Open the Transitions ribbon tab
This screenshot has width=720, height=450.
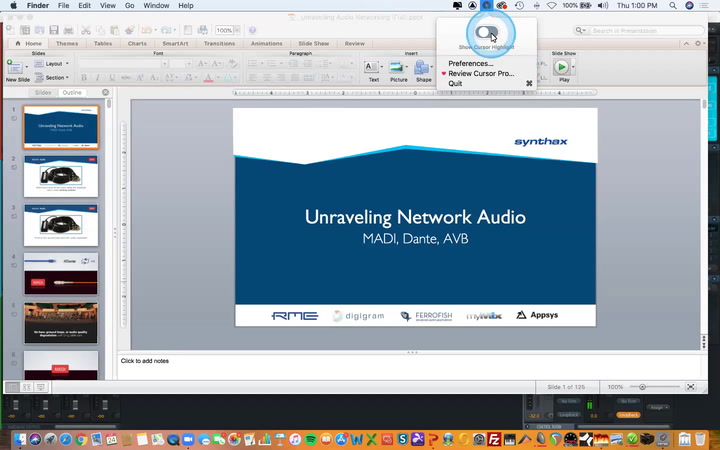219,44
